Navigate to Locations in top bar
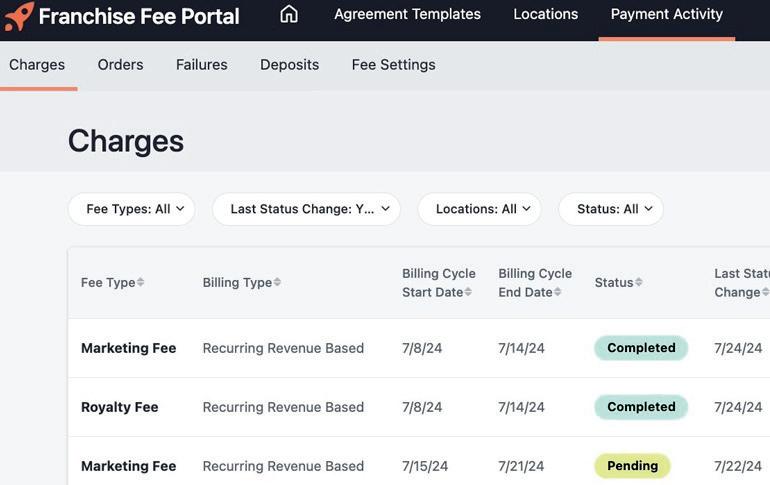The image size is (770, 485). [x=545, y=14]
